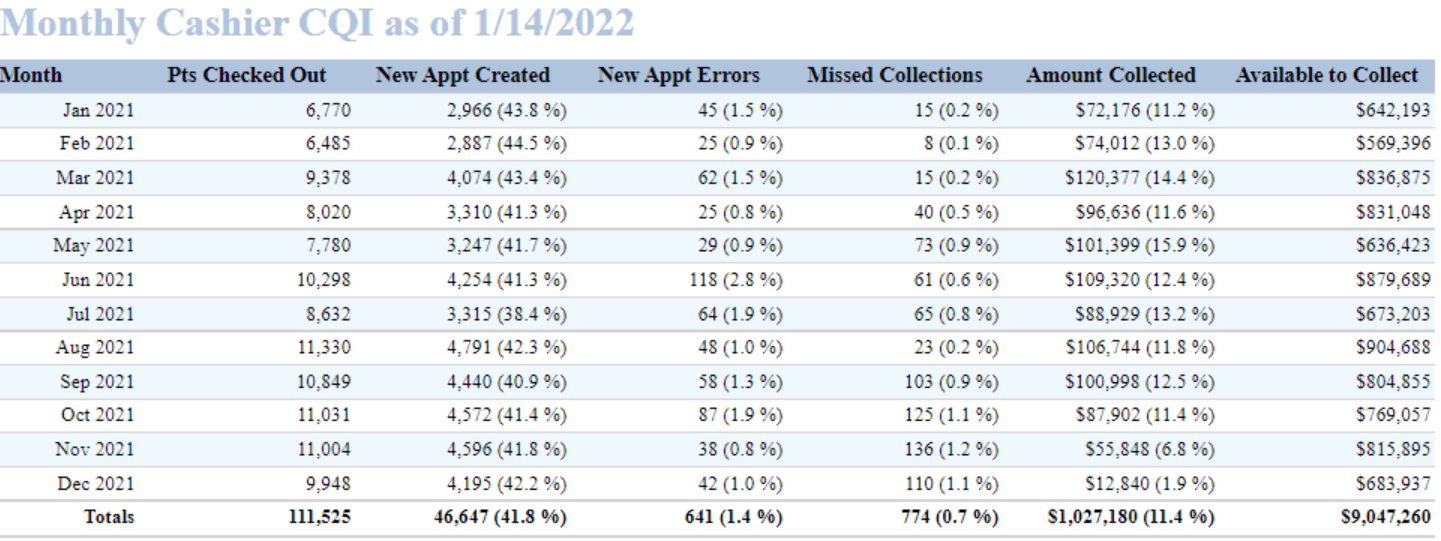Click the $642,193 available to collect value

1394,110
